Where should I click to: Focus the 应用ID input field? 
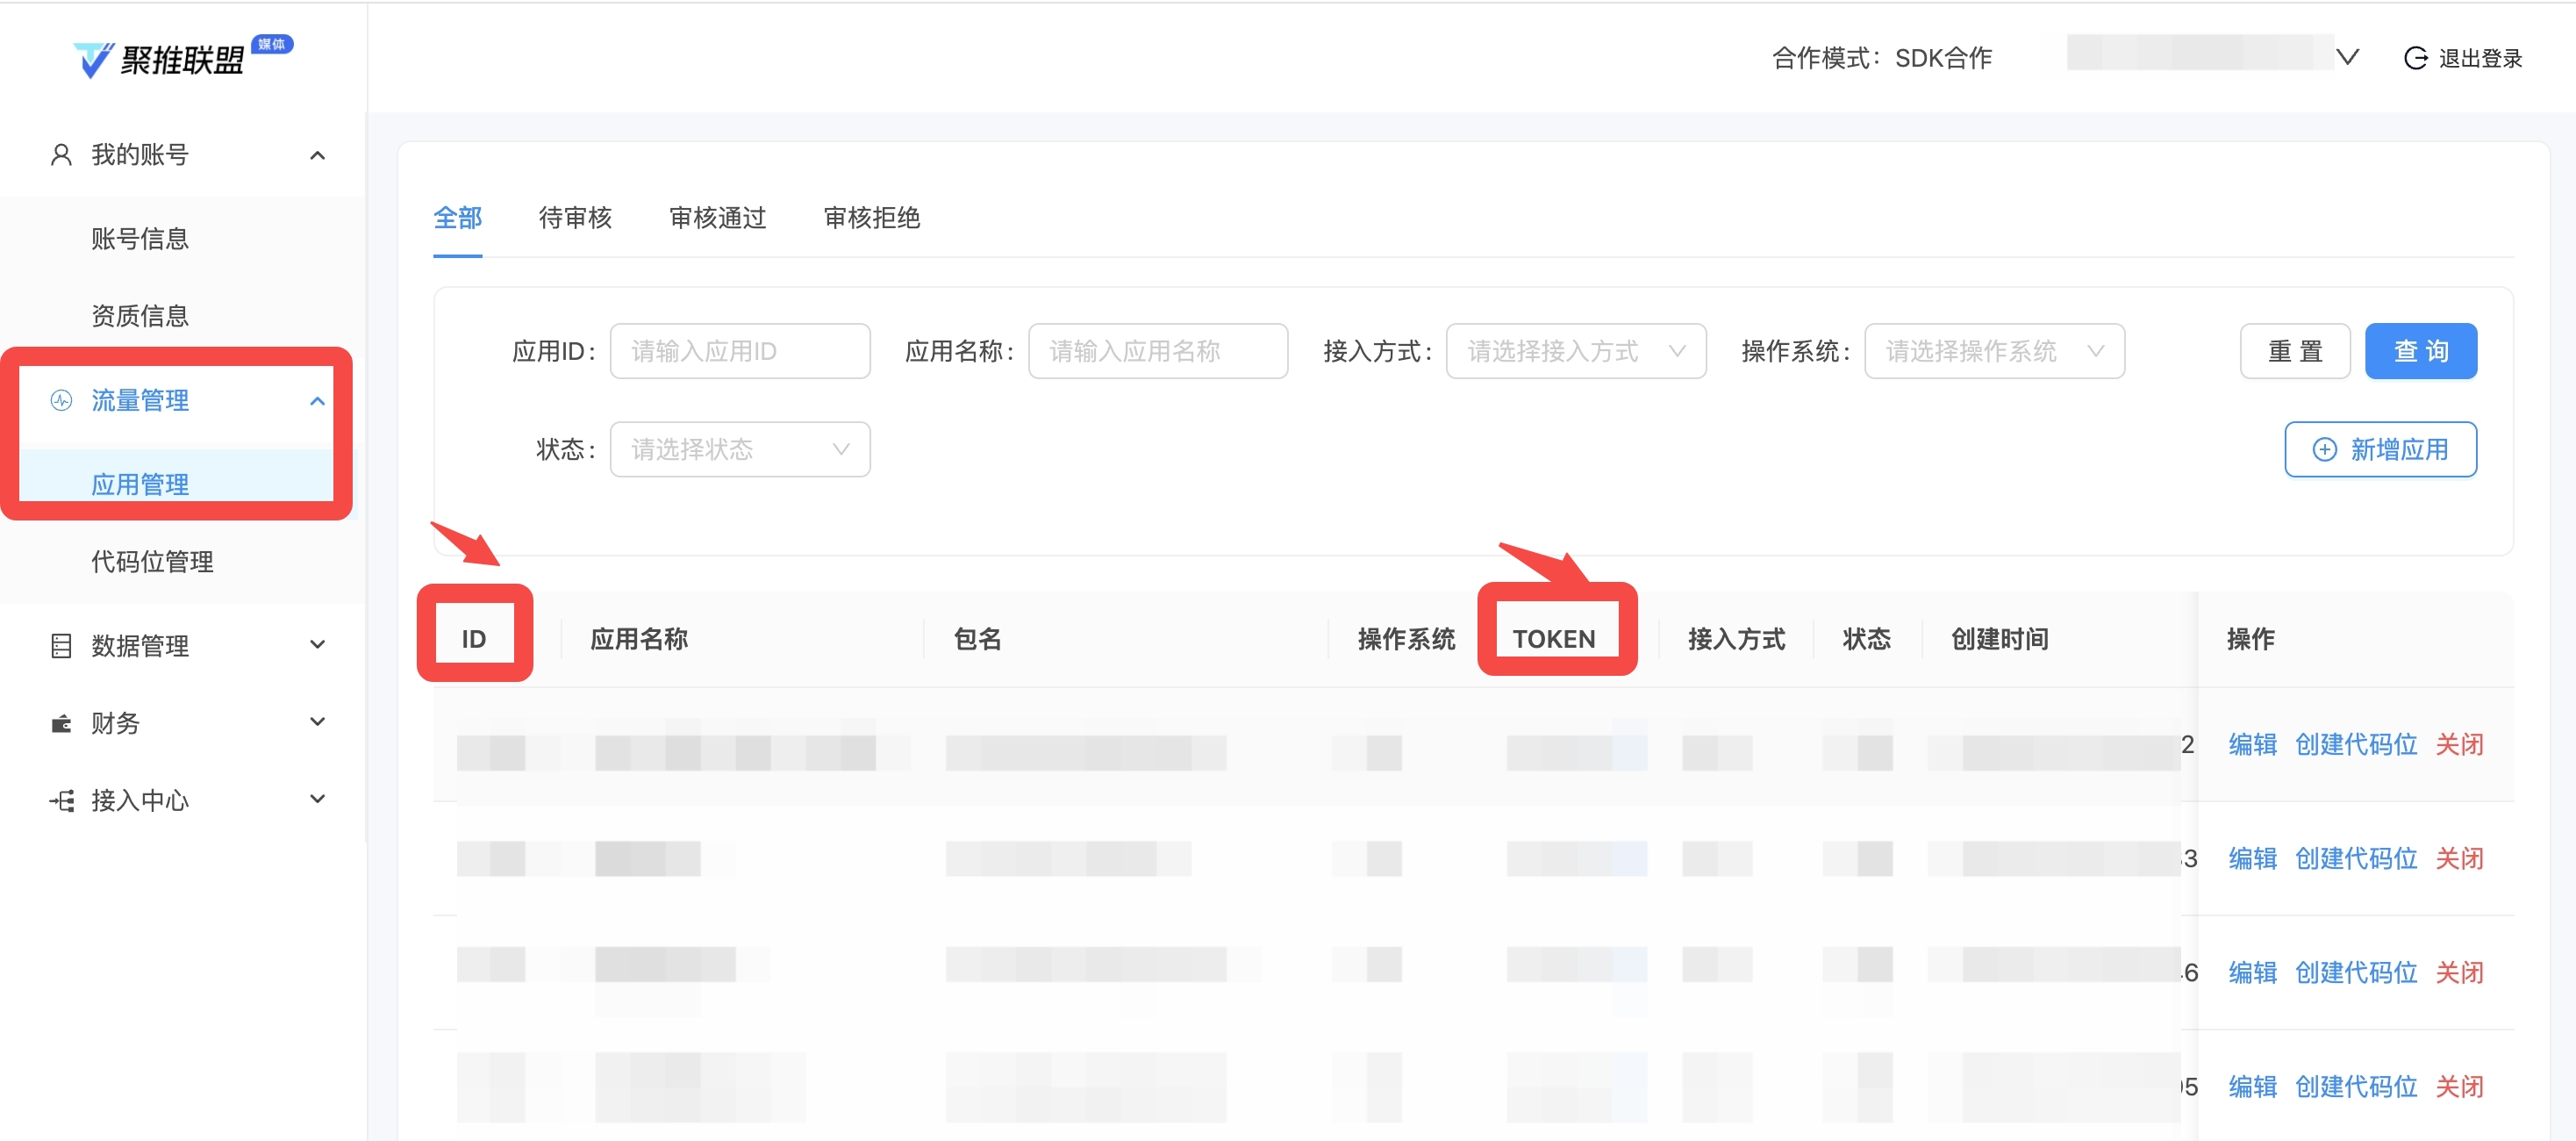click(x=740, y=351)
